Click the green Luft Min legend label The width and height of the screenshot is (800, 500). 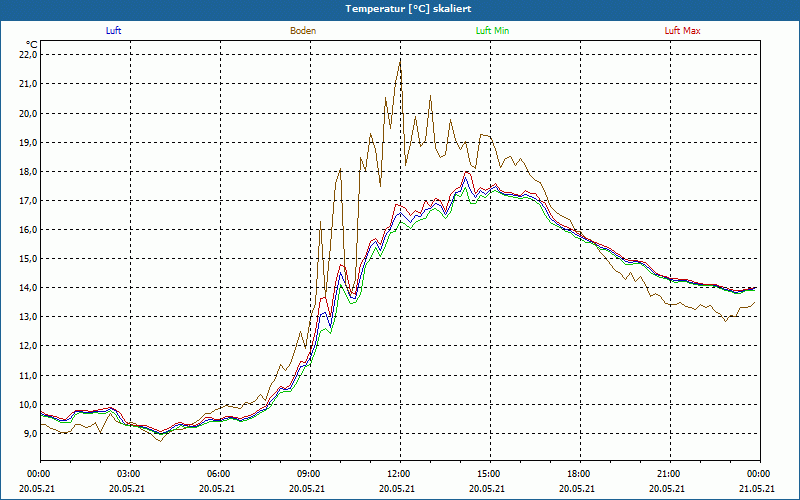pyautogui.click(x=492, y=31)
